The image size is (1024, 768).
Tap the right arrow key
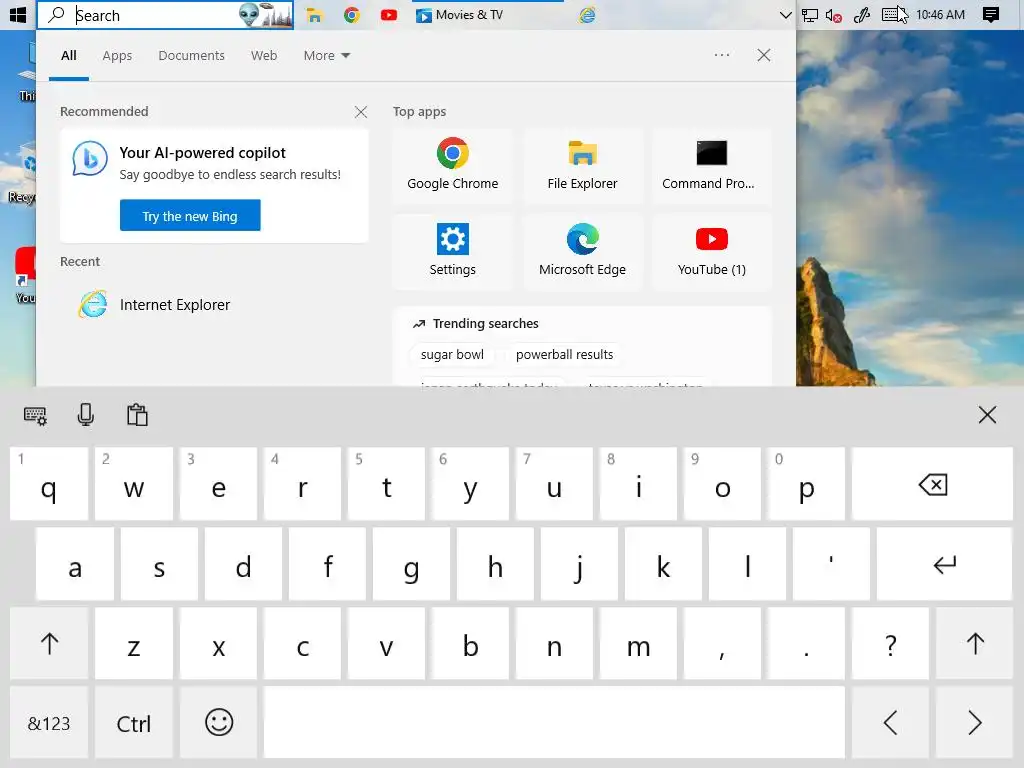974,723
